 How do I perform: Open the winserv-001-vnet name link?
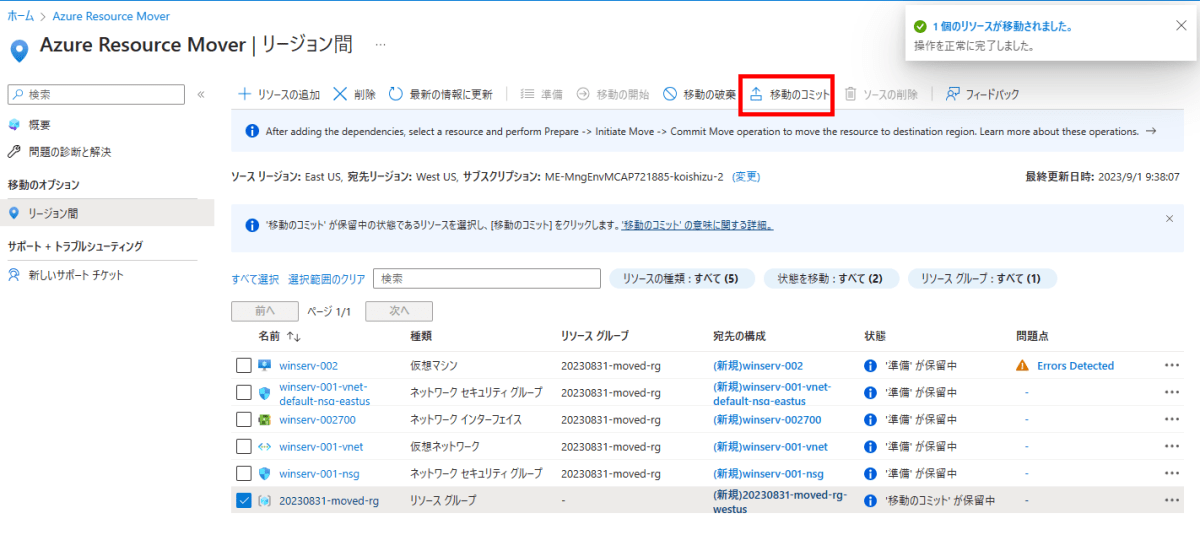click(x=320, y=447)
